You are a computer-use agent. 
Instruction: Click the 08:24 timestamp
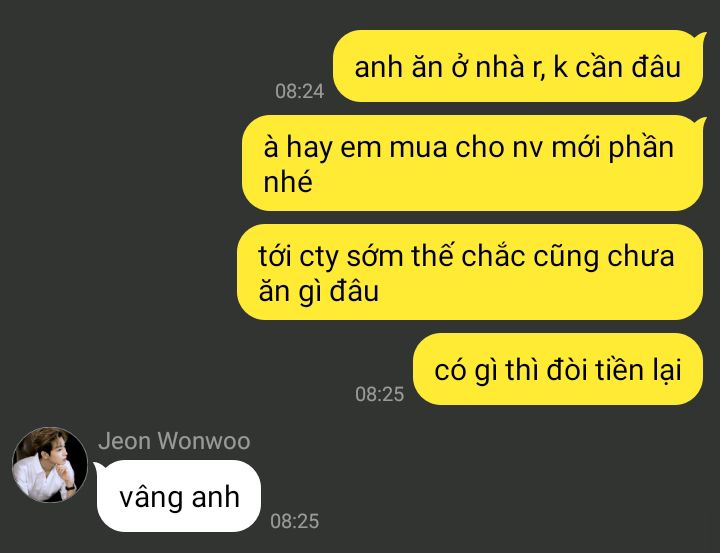click(x=300, y=91)
